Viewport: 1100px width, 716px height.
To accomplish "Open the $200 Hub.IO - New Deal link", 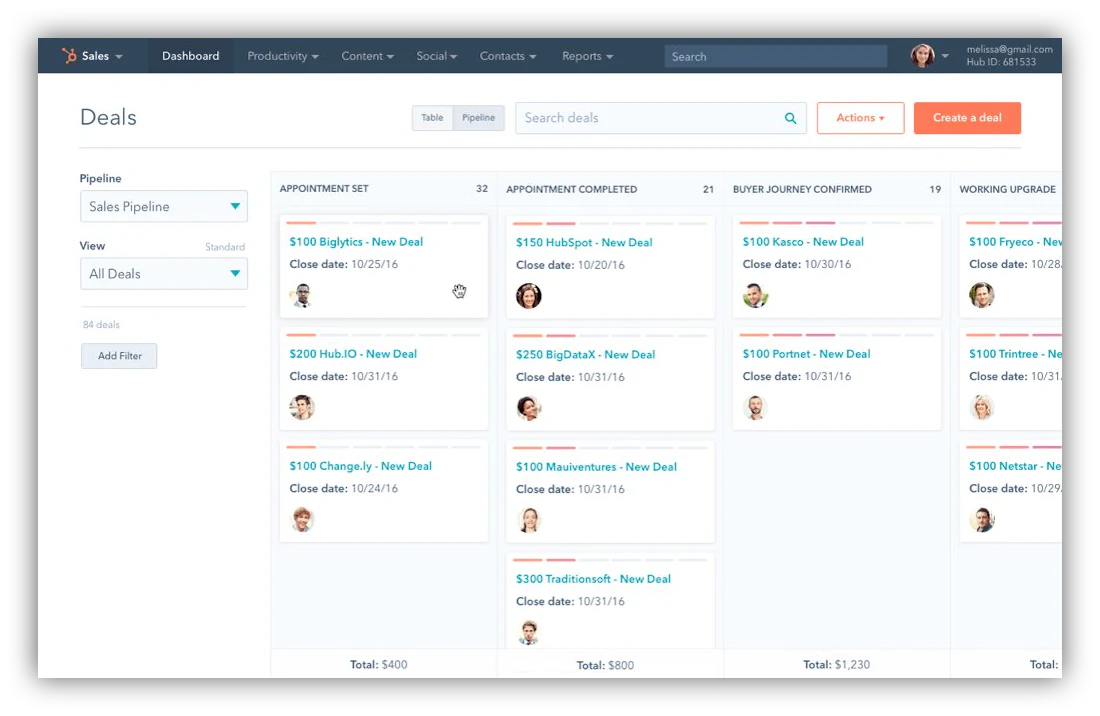I will [353, 354].
